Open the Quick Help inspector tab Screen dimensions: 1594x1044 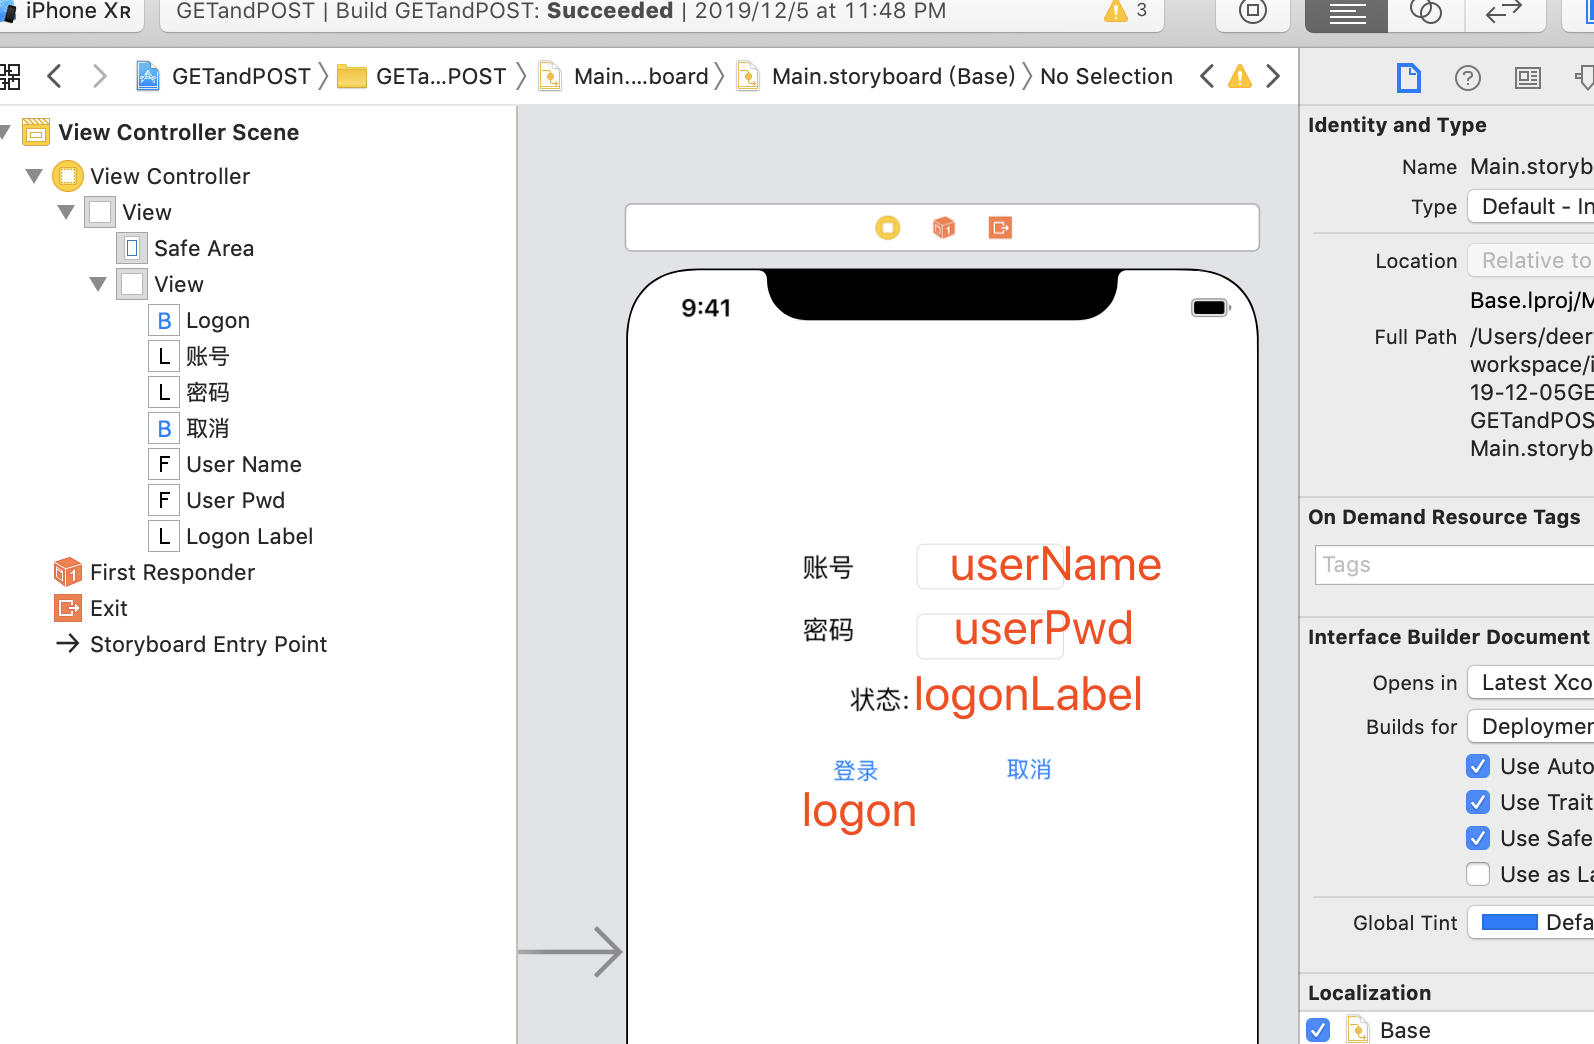coord(1468,78)
